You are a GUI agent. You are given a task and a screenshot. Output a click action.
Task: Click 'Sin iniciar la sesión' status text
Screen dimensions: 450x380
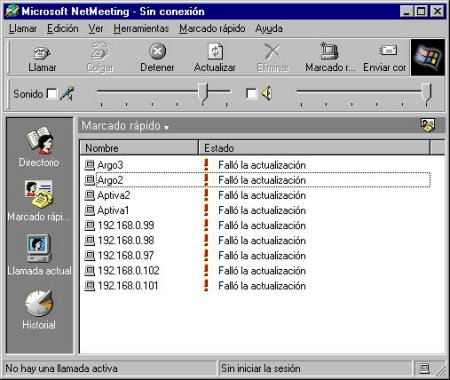[261, 368]
